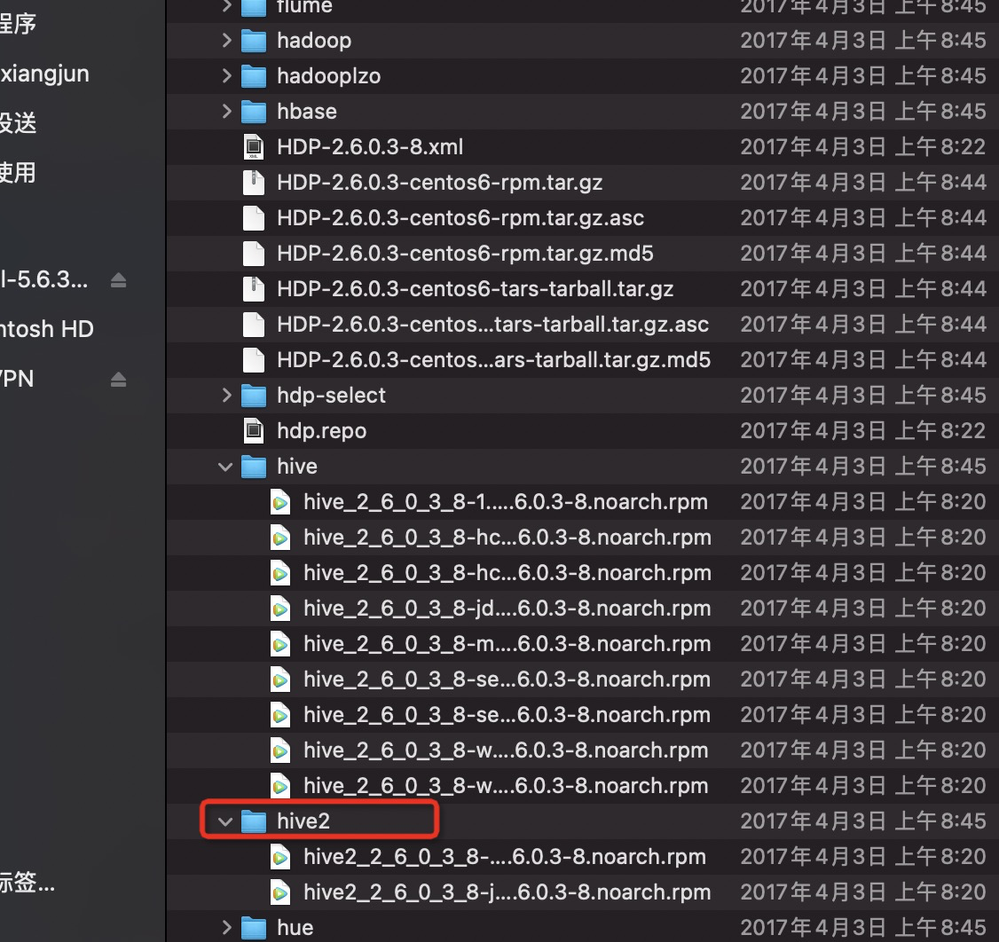The width and height of the screenshot is (999, 942).
Task: Click the hive_2_6_0_3_8-1 rpm file name
Action: click(x=506, y=503)
